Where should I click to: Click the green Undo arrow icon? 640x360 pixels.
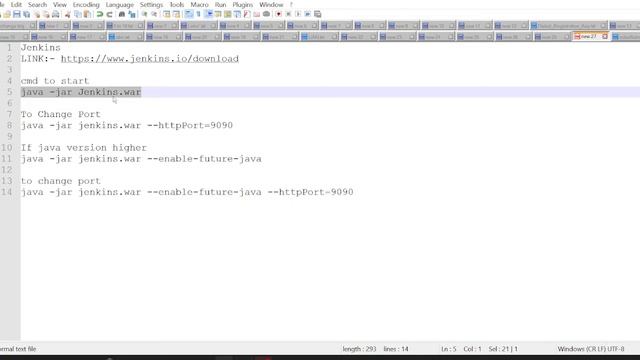point(100,14)
